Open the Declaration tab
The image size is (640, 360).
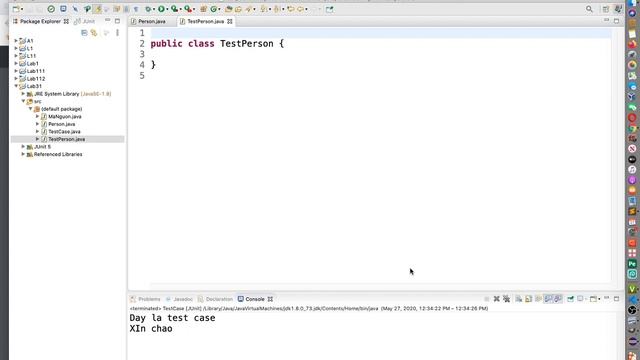point(216,299)
